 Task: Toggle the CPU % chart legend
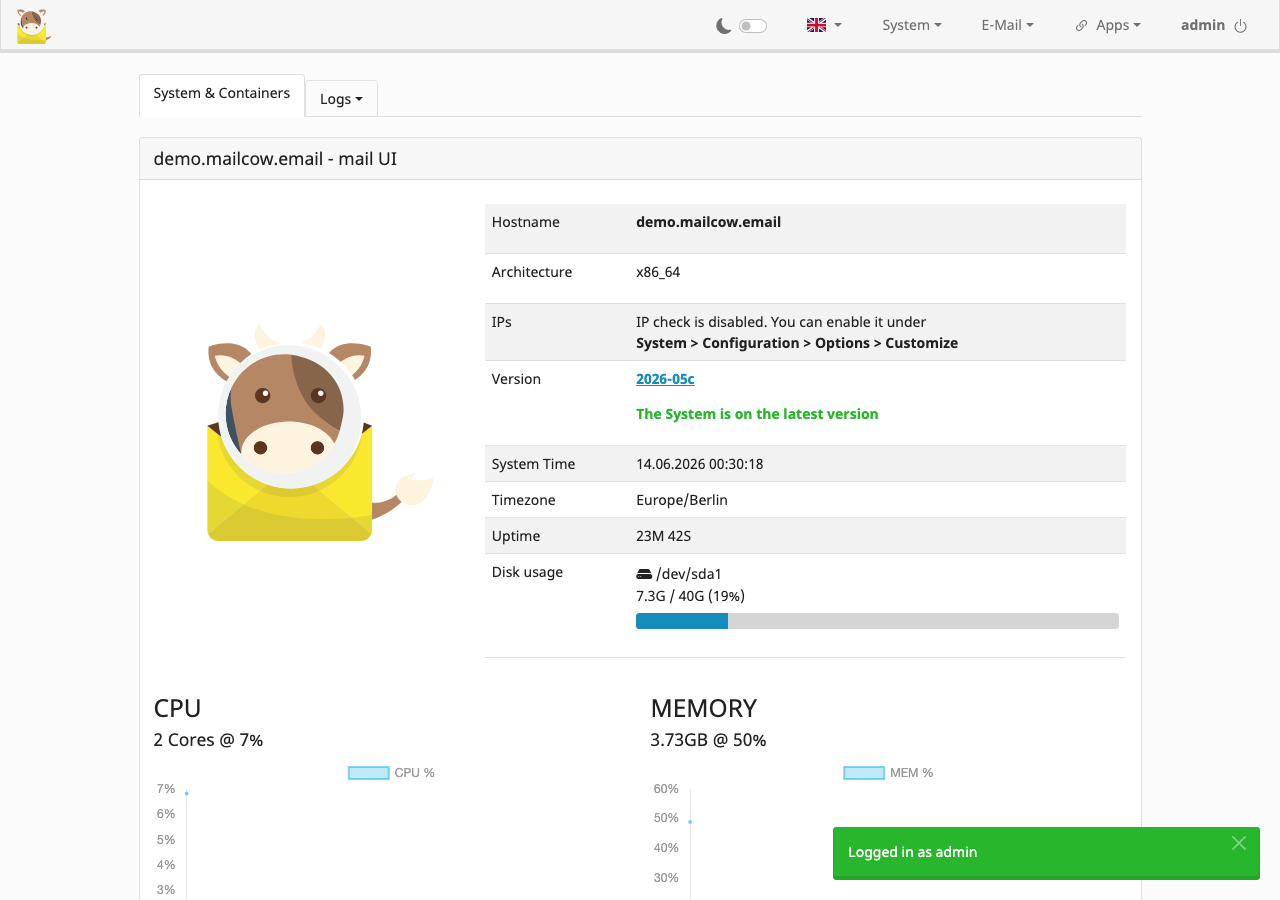(391, 773)
